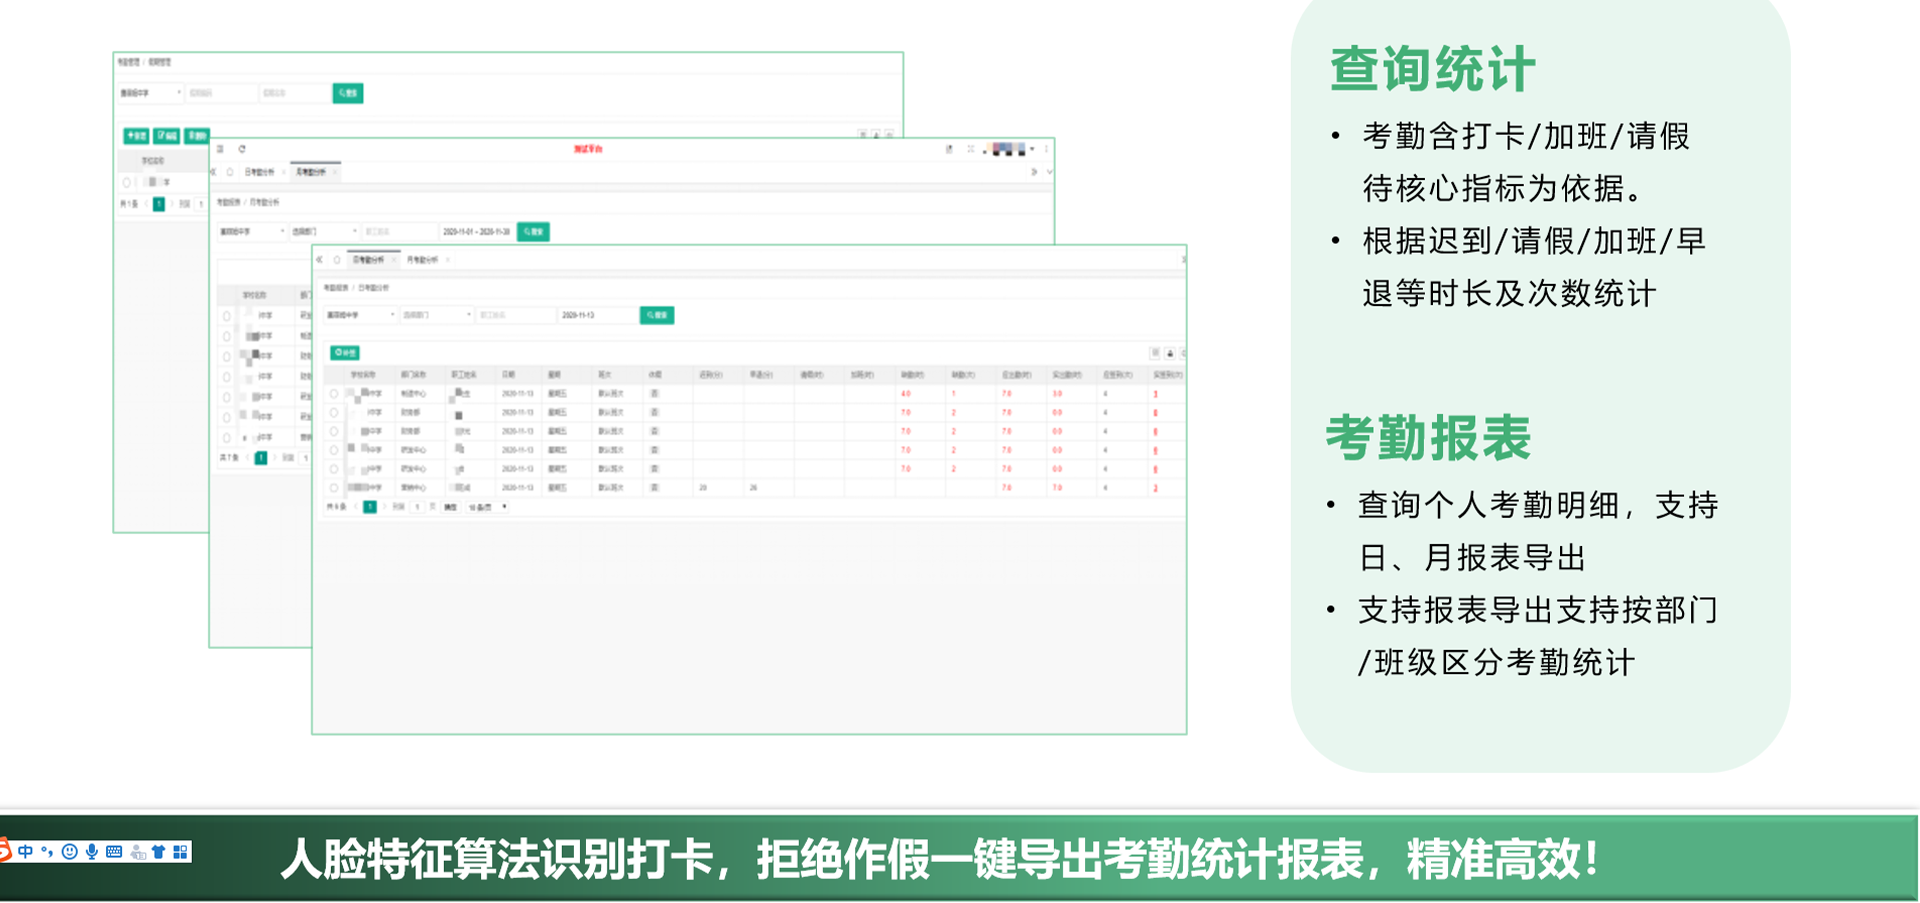Open the 选择部门 department dropdown
The height and width of the screenshot is (903, 1920).
(437, 314)
